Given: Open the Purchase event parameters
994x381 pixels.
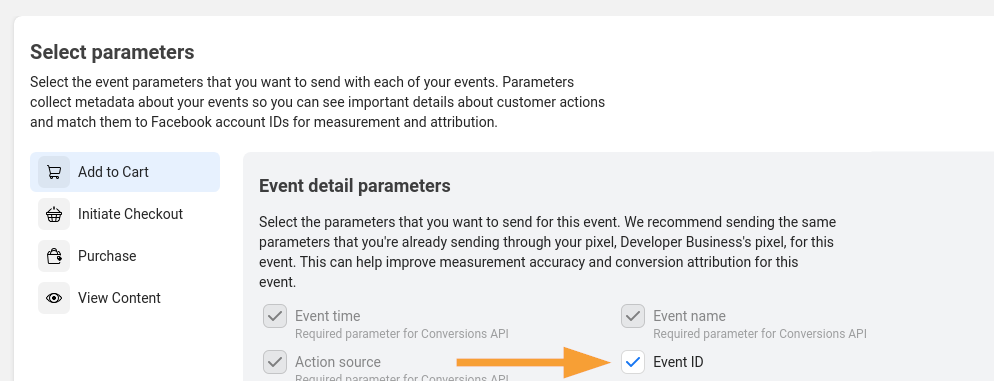Looking at the screenshot, I should (125, 256).
